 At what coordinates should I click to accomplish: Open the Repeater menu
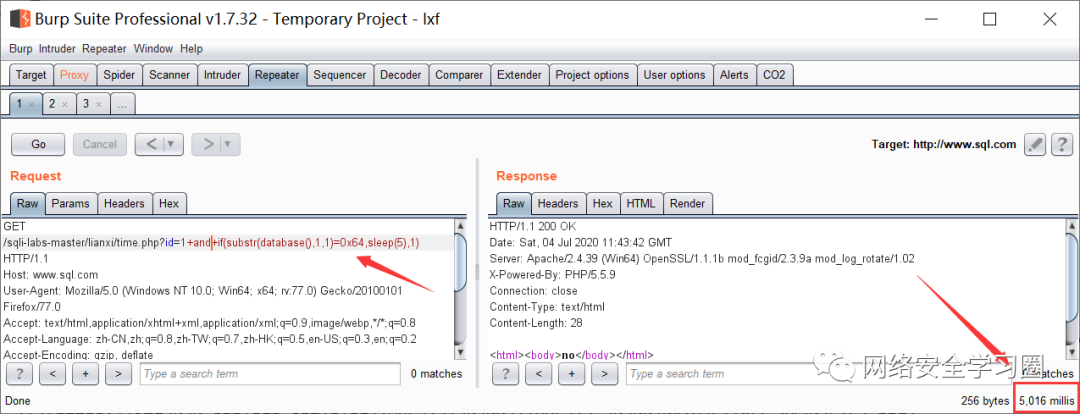tap(104, 49)
